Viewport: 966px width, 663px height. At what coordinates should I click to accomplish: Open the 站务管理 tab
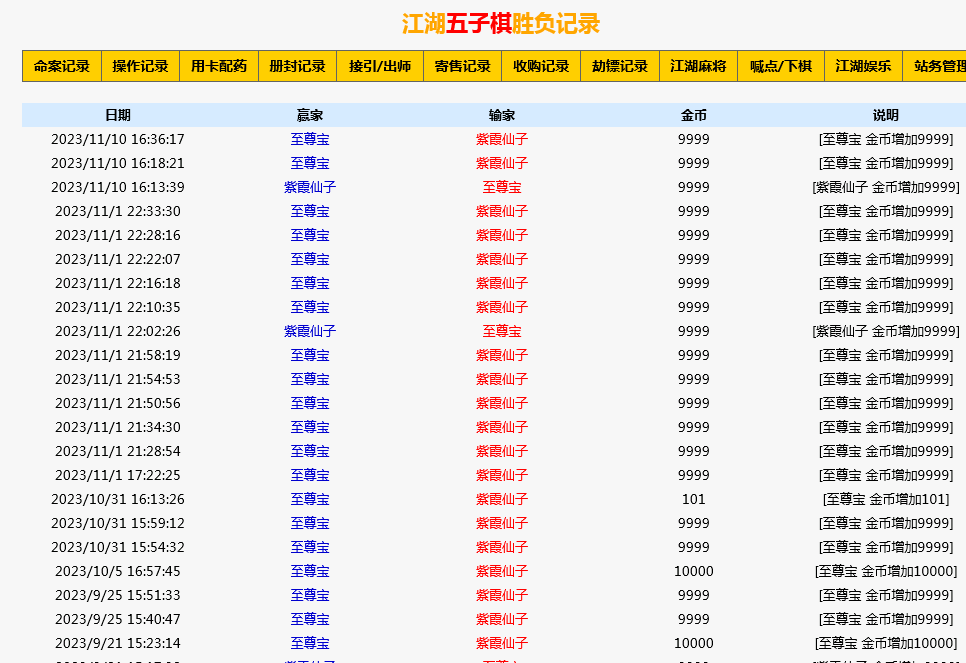tap(935, 66)
